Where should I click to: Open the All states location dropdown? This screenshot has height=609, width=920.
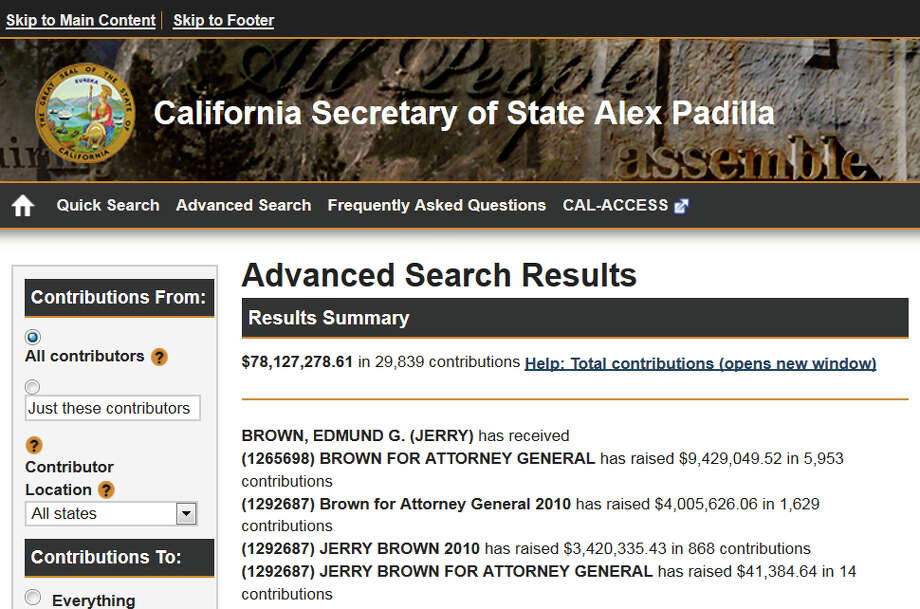111,514
